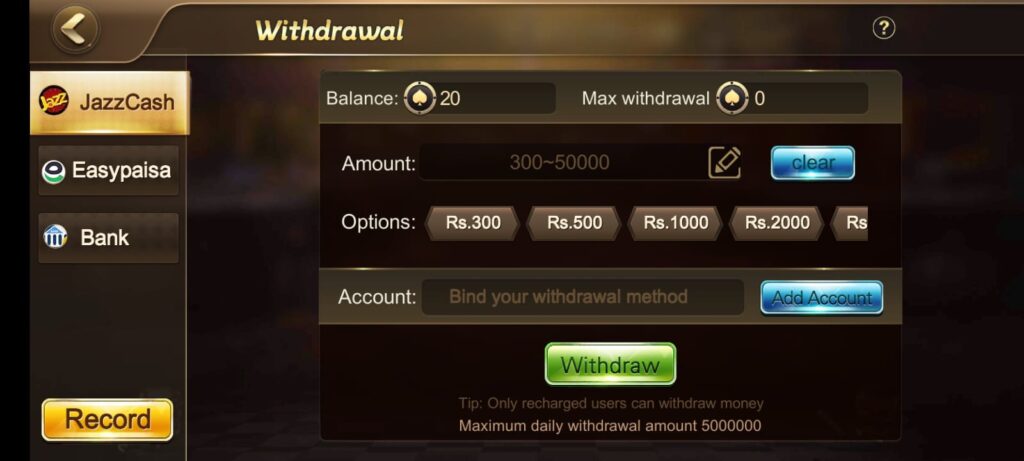
Task: Tap the Max withdrawal chip coin icon
Action: point(732,99)
